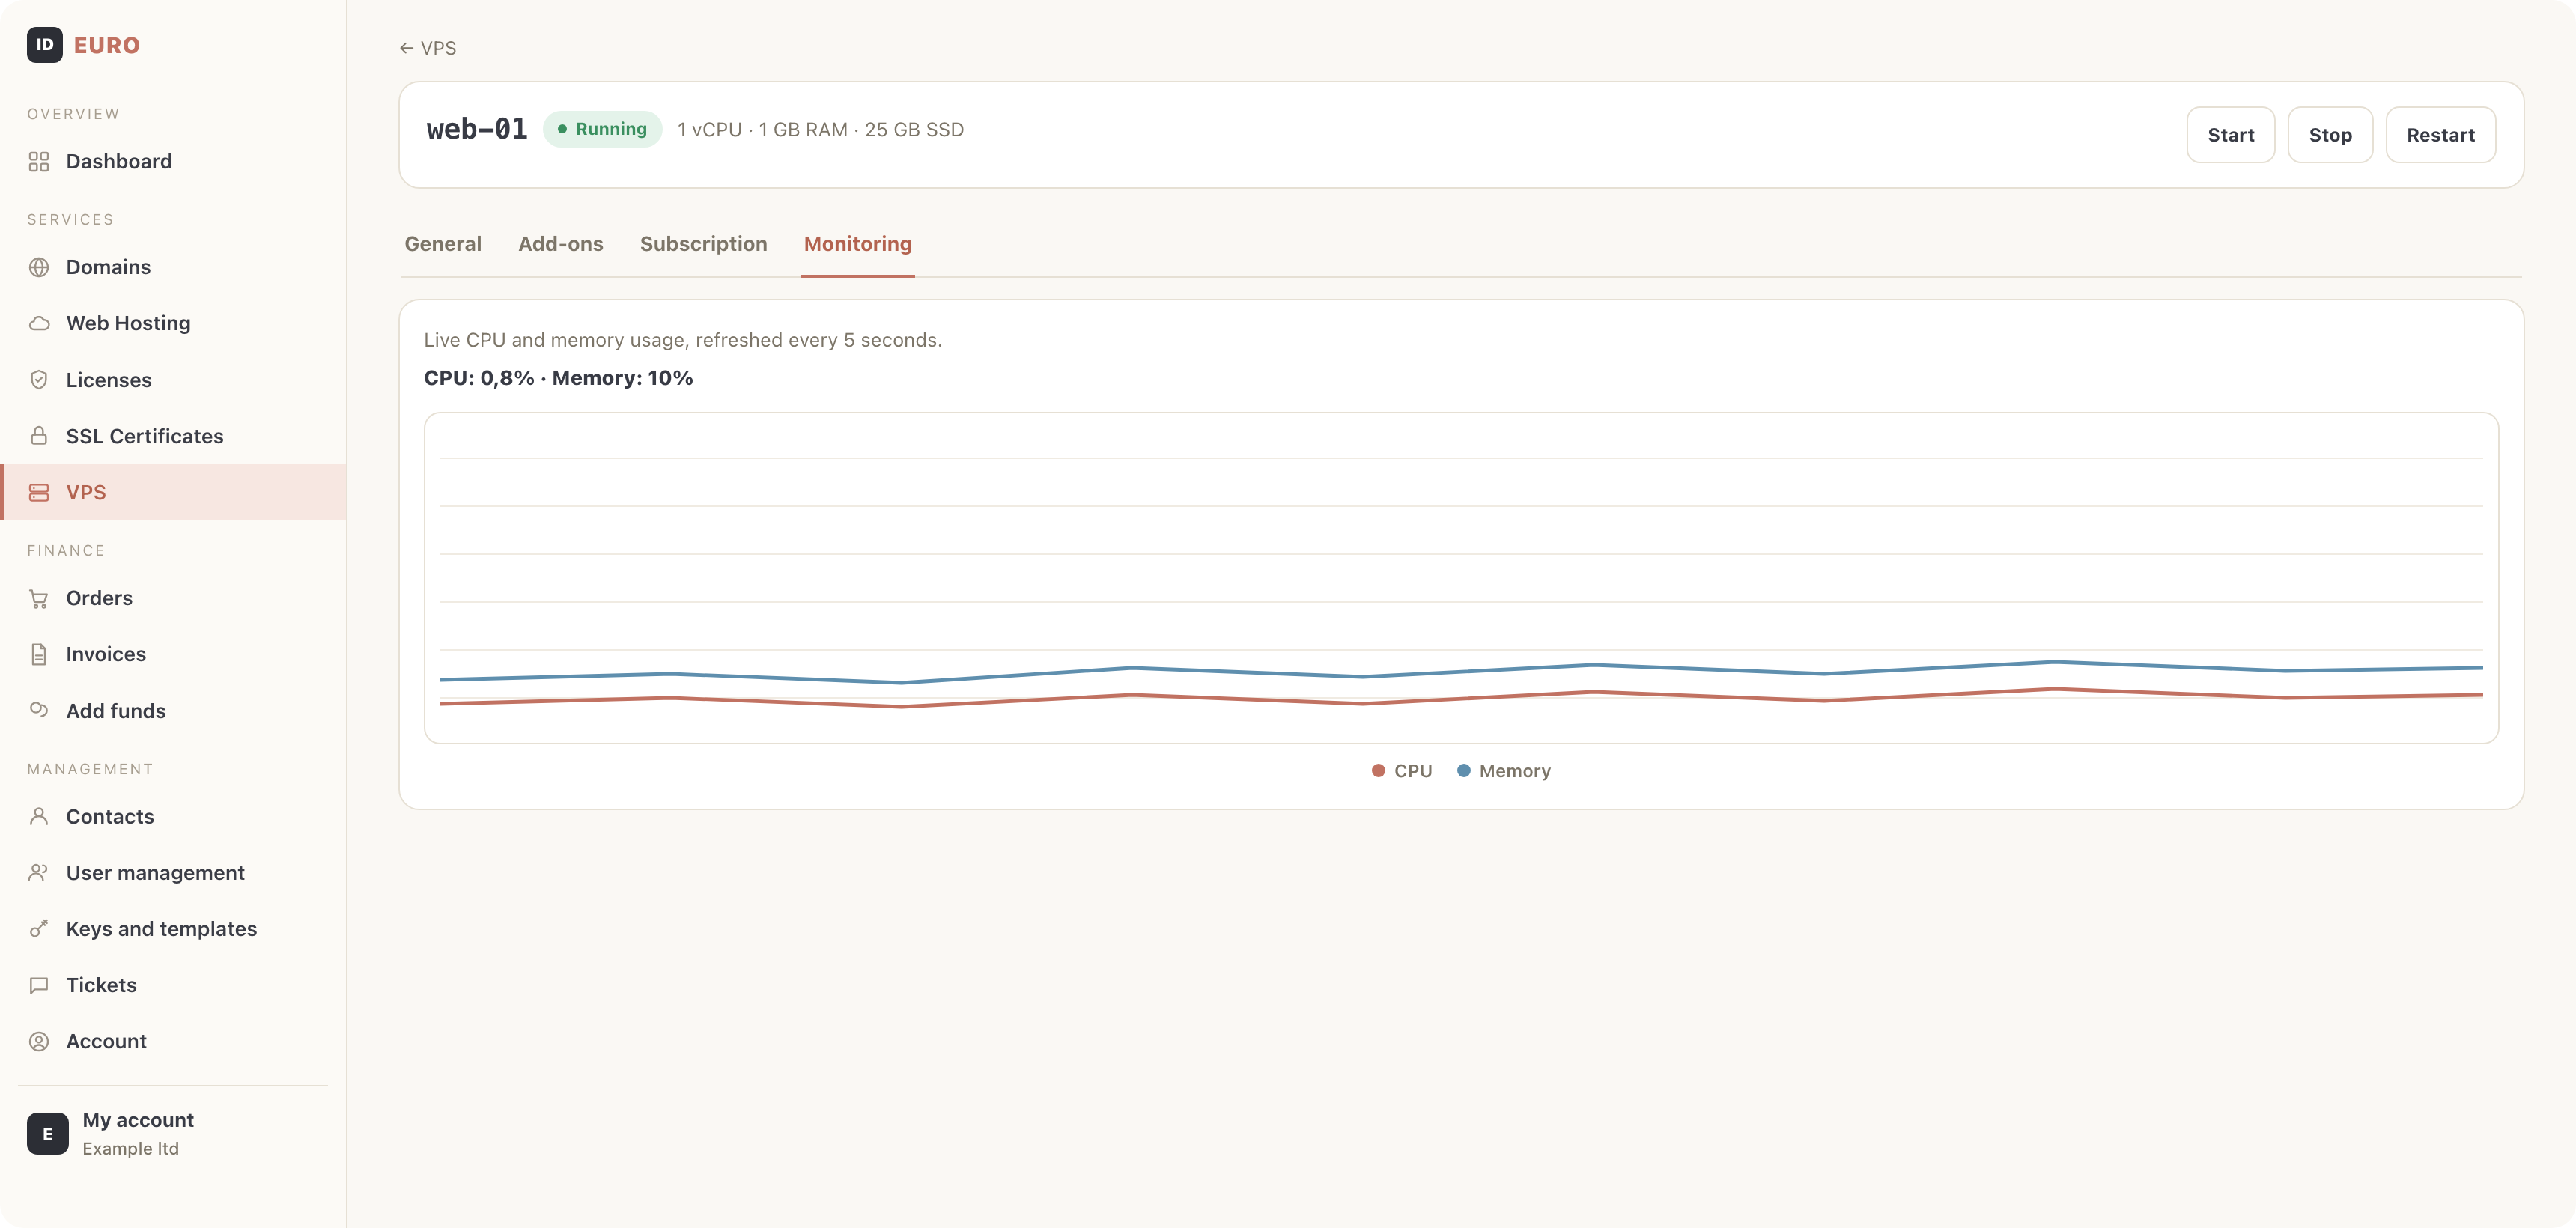Click the Domains globe icon
Screen dimensions: 2576x1228
coord(39,267)
